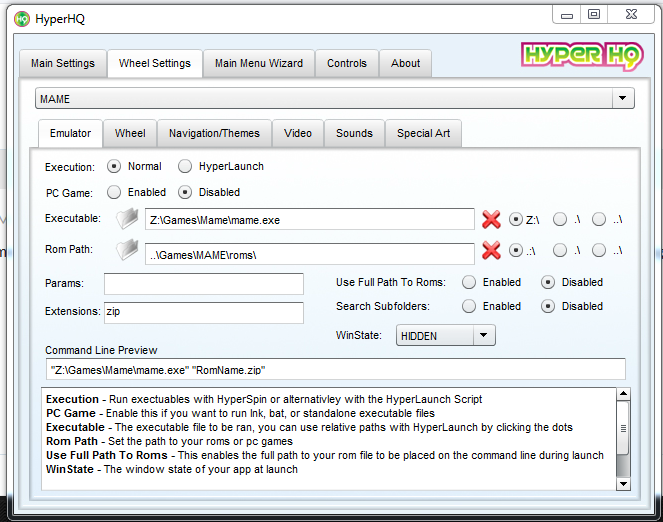Viewport: 663px width, 522px height.
Task: Enable Use Full Path To Roms
Action: pyautogui.click(x=469, y=283)
